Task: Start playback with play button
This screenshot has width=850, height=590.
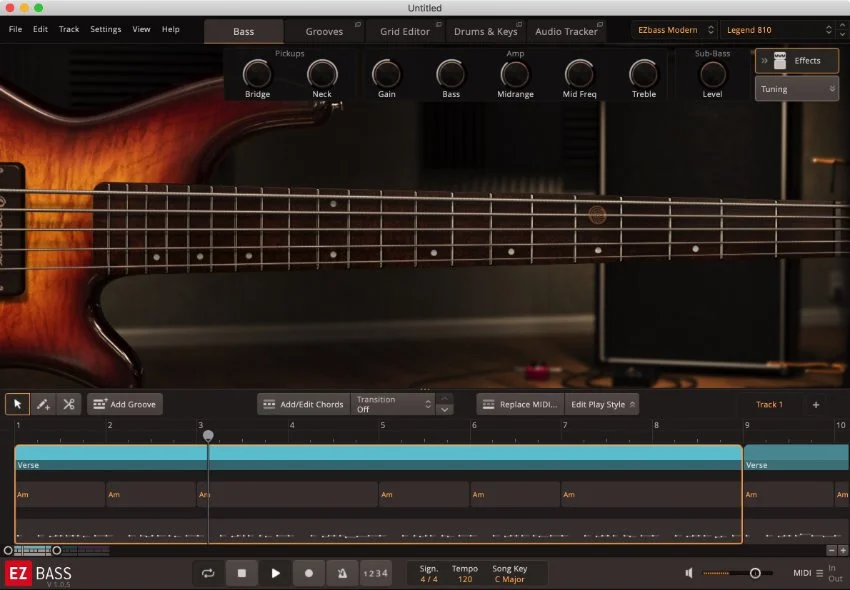Action: 275,573
